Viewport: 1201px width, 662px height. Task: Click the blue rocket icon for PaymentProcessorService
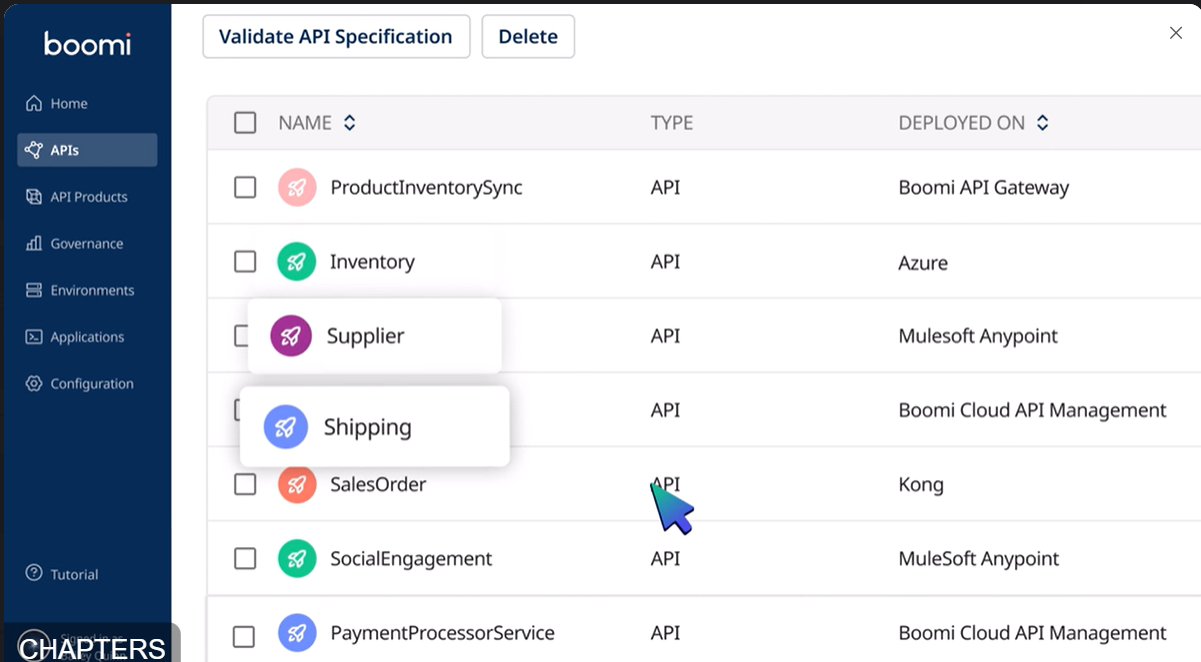[297, 633]
